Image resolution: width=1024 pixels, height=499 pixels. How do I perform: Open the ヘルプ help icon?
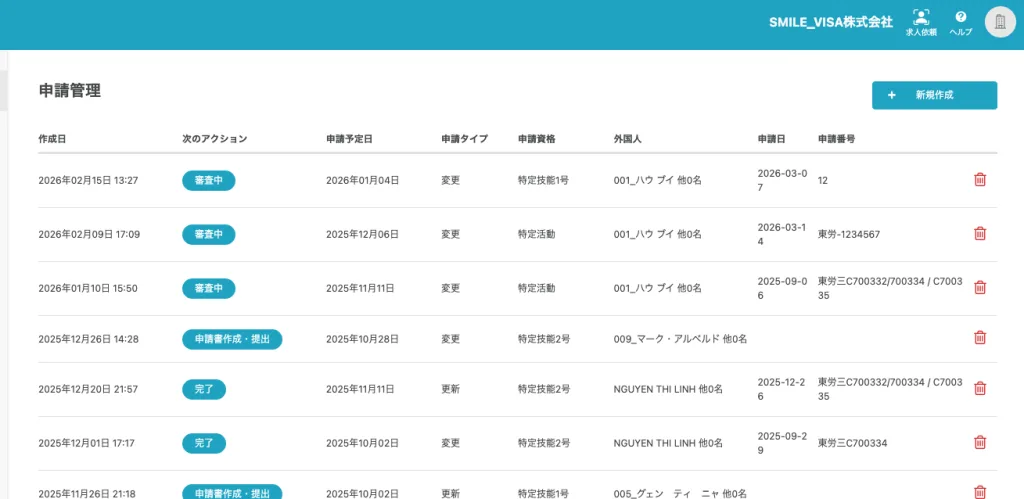(x=960, y=22)
